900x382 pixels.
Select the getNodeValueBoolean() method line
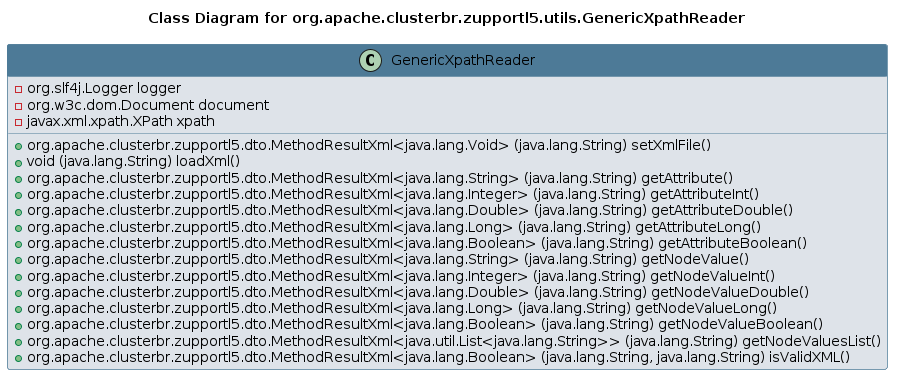[425, 325]
